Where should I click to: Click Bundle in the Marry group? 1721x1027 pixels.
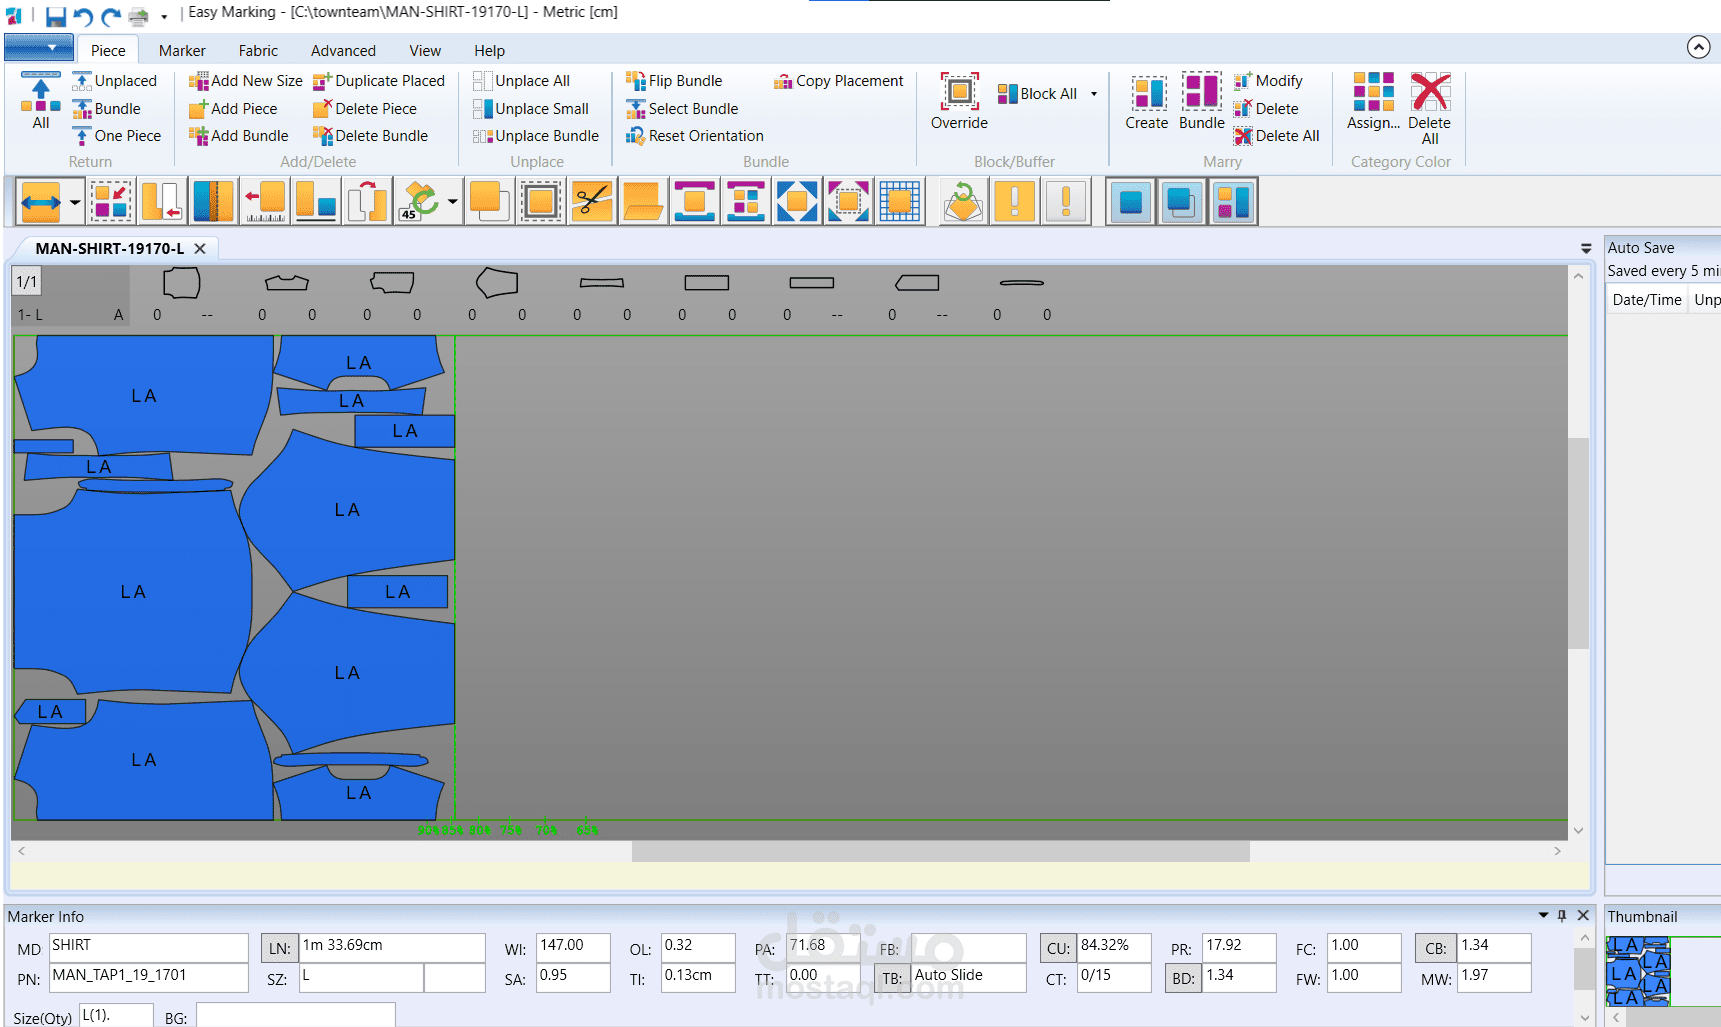(x=1202, y=101)
